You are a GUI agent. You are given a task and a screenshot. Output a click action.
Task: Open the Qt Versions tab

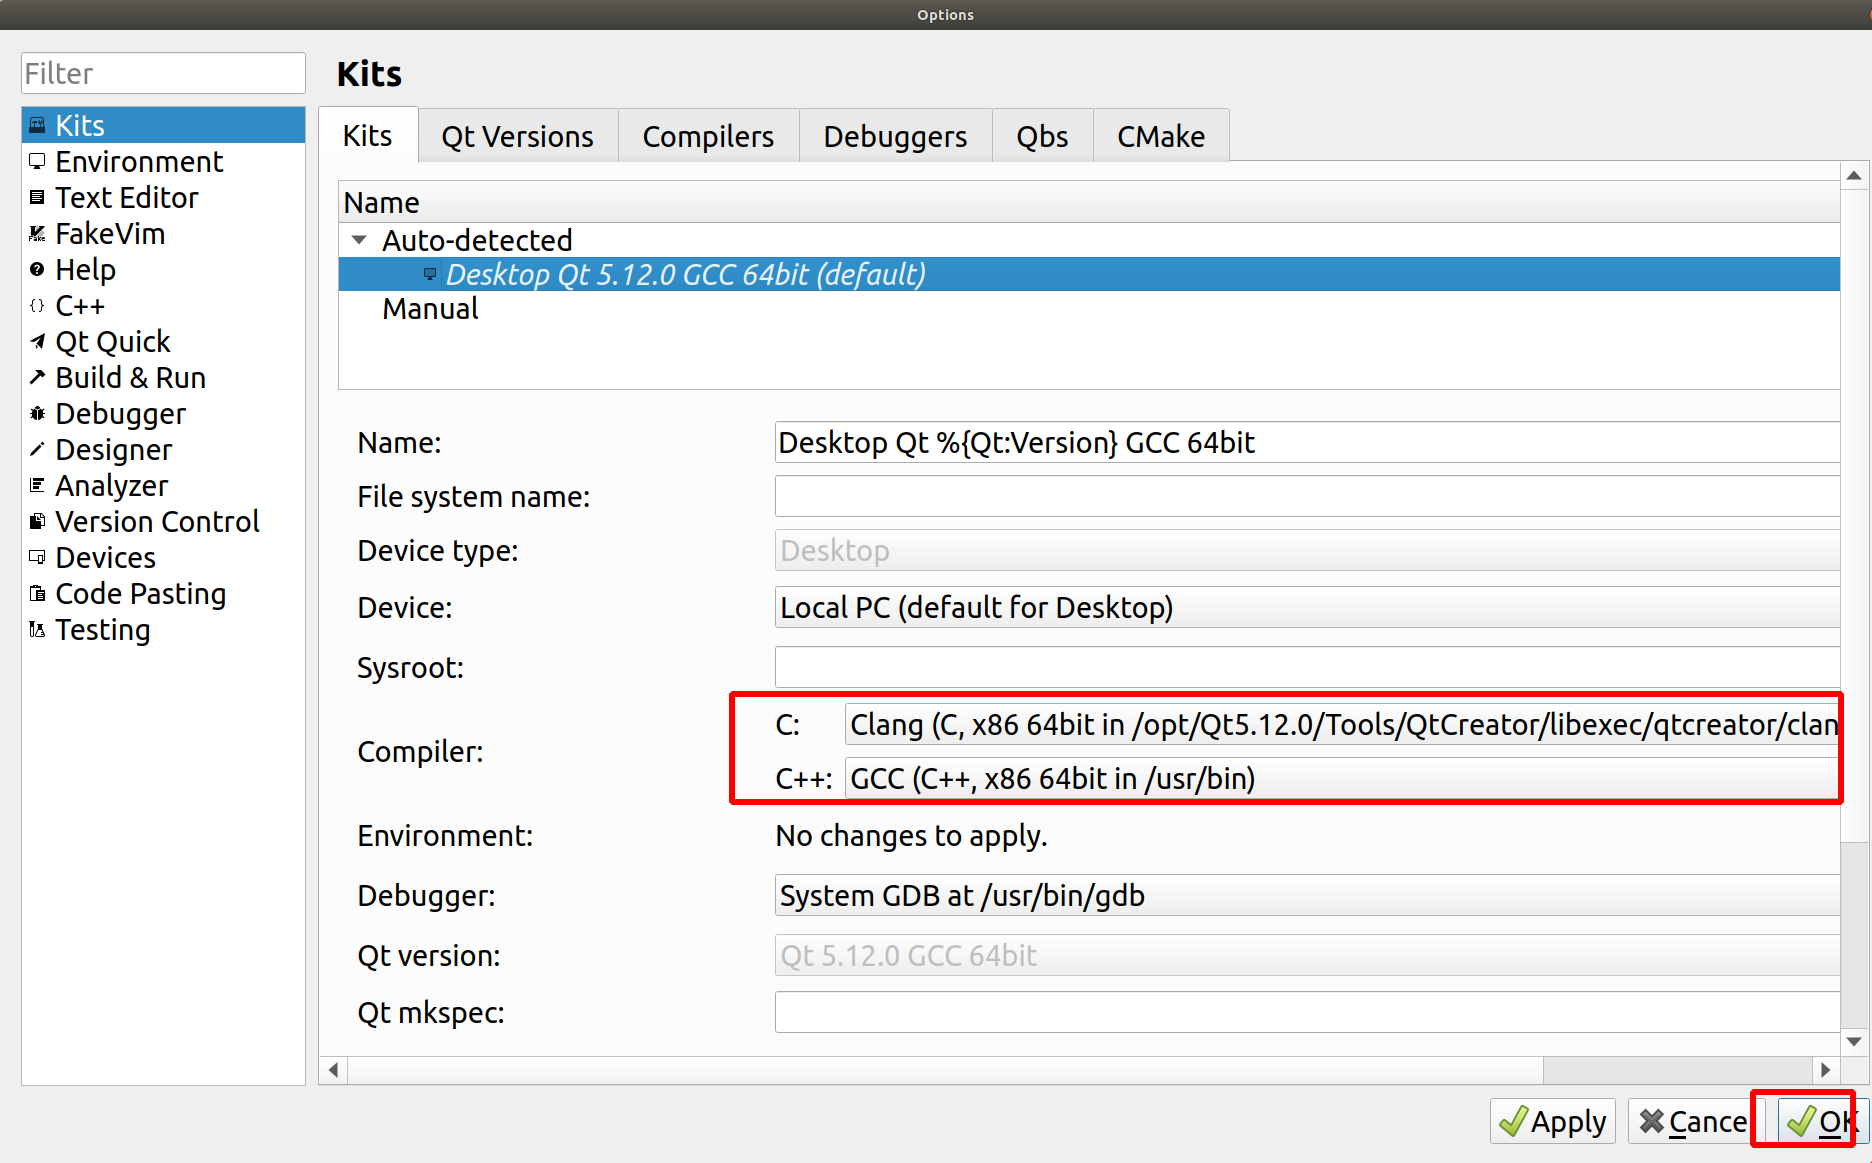517,135
